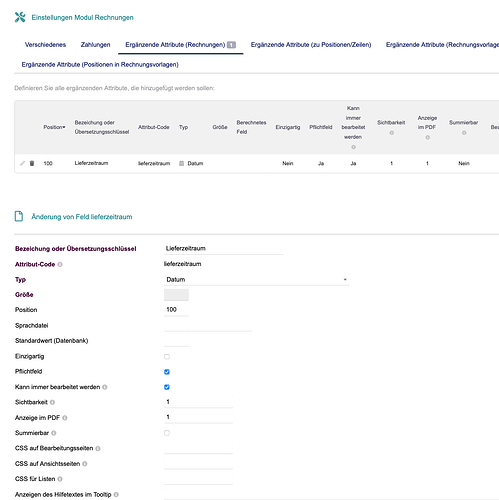The height and width of the screenshot is (500, 499).
Task: Click the info icon beside Attribut-Code label
Action: [x=60, y=264]
